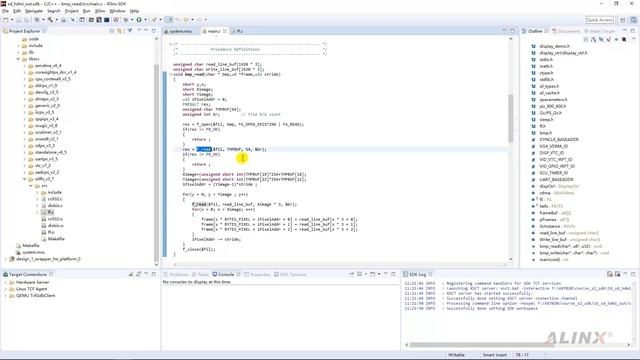640x360 pixels.
Task: Open Project Explorer view menu triangle
Action: (x=129, y=31)
